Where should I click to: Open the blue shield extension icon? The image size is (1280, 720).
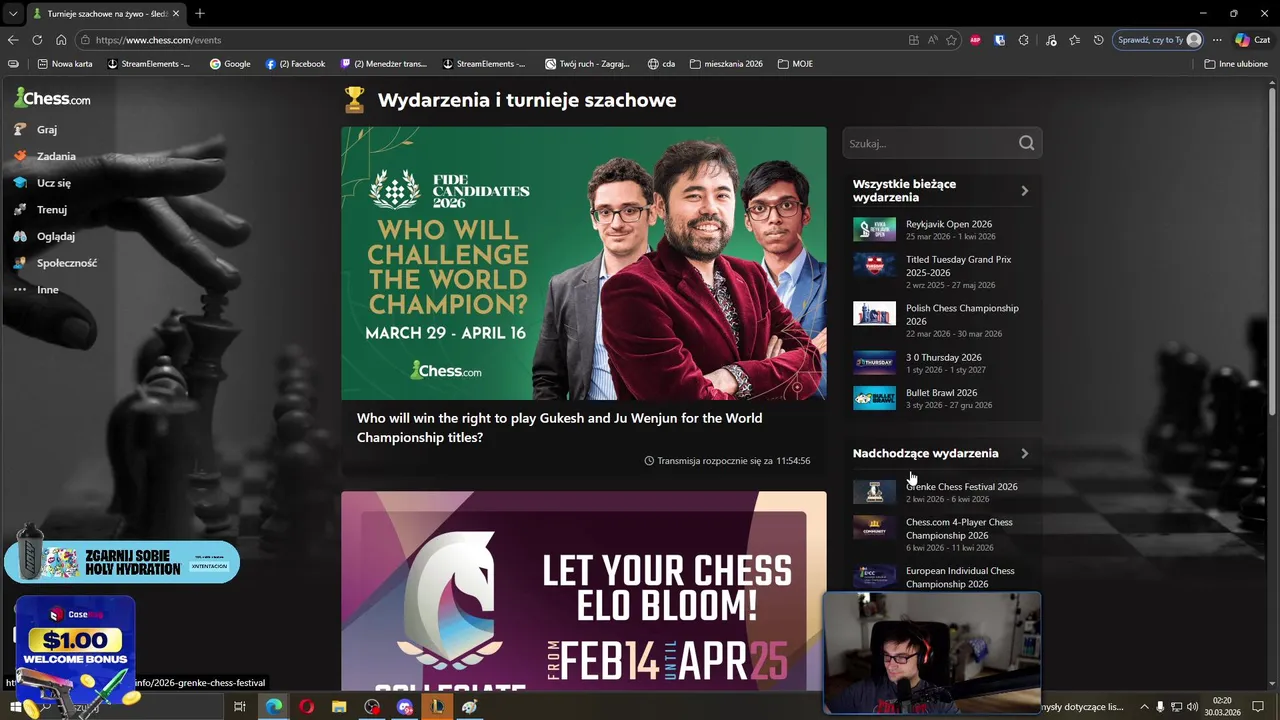click(999, 40)
